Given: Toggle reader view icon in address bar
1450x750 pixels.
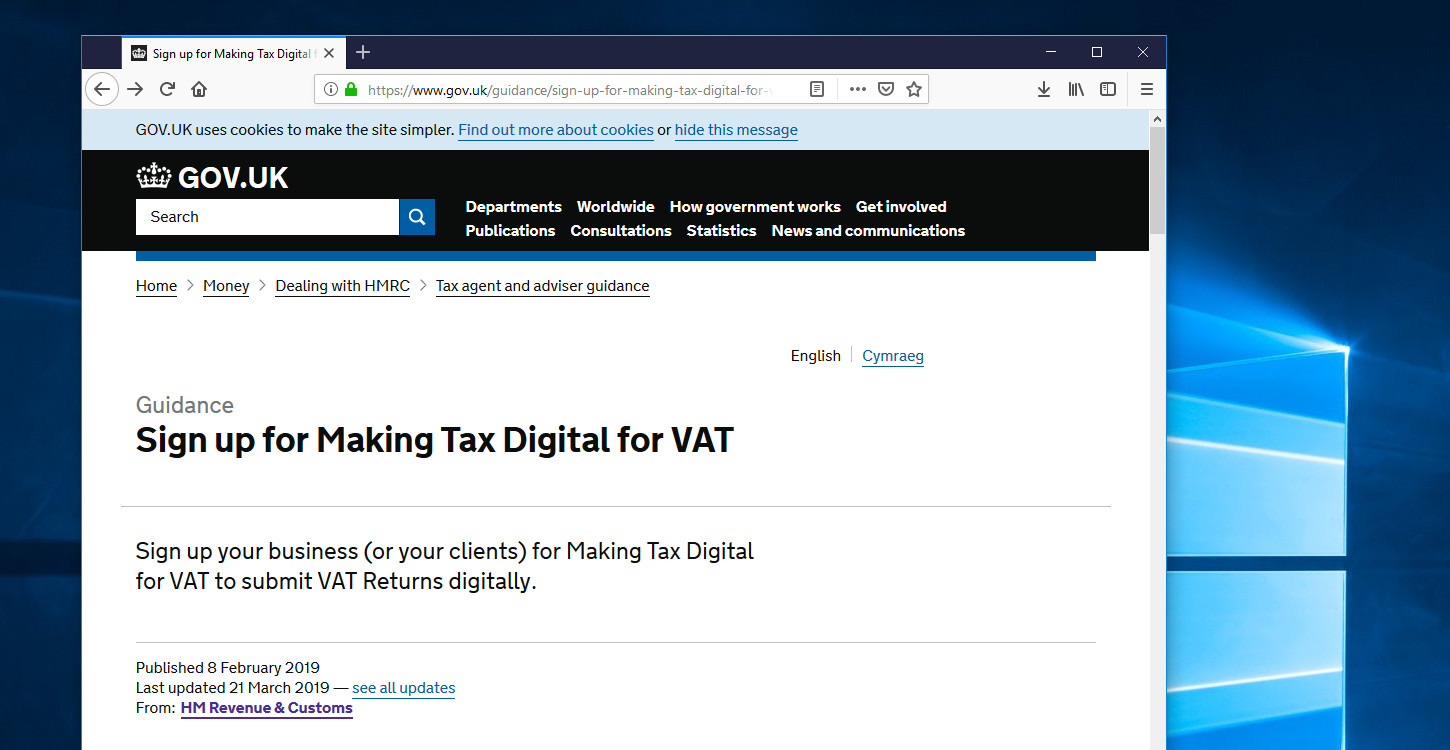Looking at the screenshot, I should 817,89.
